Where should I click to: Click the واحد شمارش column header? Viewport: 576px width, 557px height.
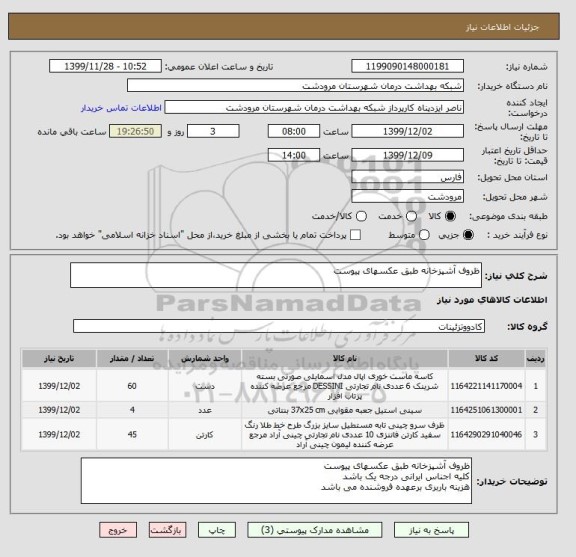pos(205,359)
